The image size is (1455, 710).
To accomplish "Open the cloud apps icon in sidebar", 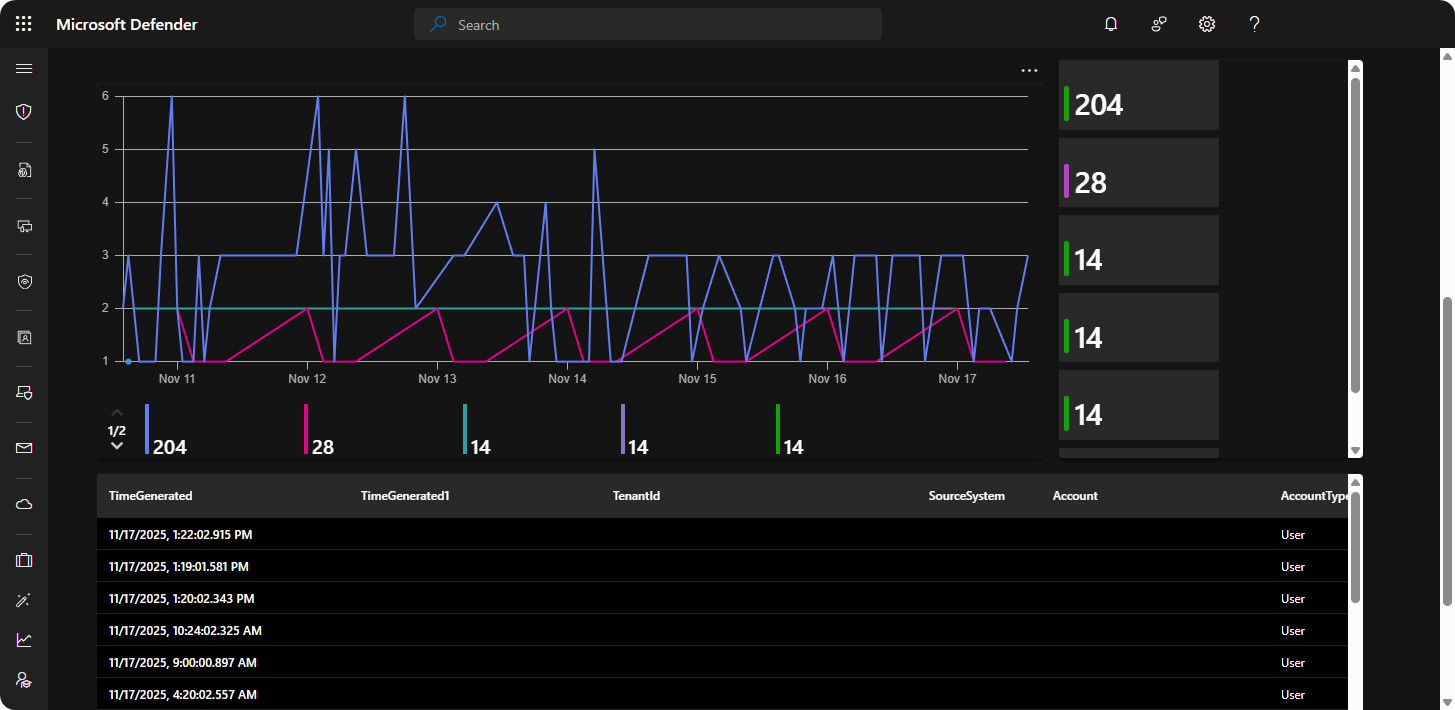I will pyautogui.click(x=24, y=504).
